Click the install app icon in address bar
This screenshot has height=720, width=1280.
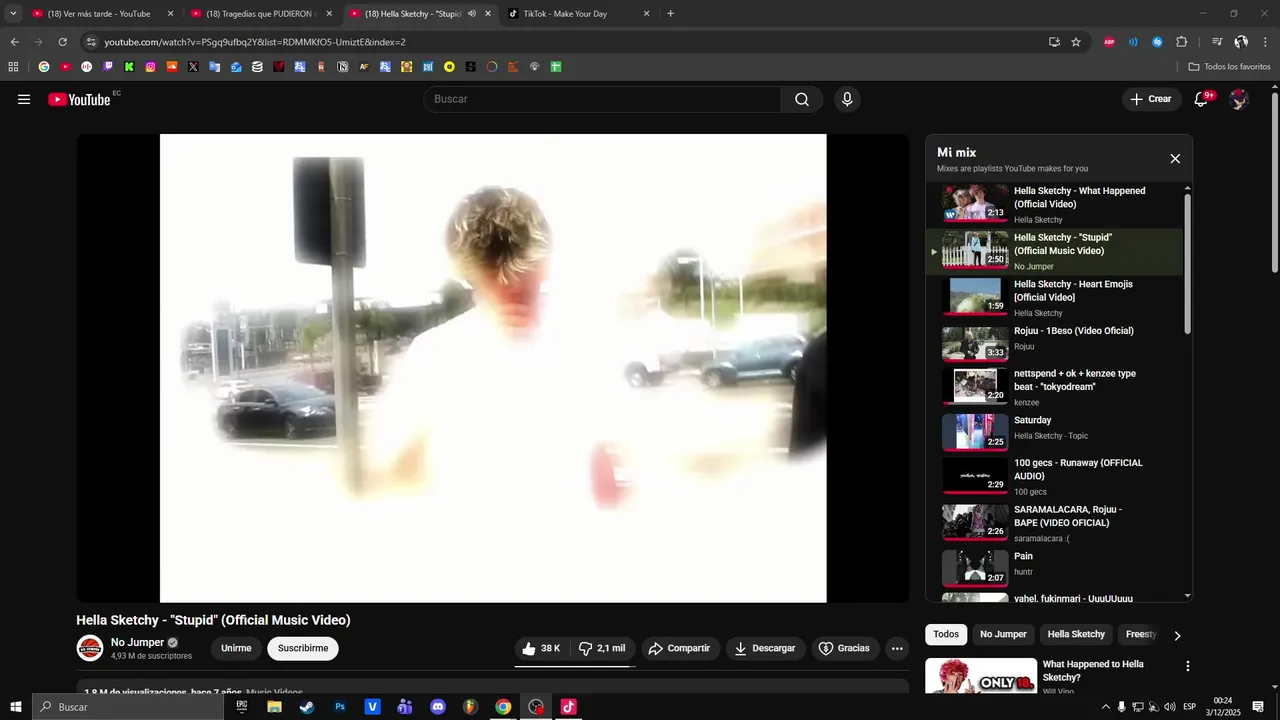pos(1054,42)
